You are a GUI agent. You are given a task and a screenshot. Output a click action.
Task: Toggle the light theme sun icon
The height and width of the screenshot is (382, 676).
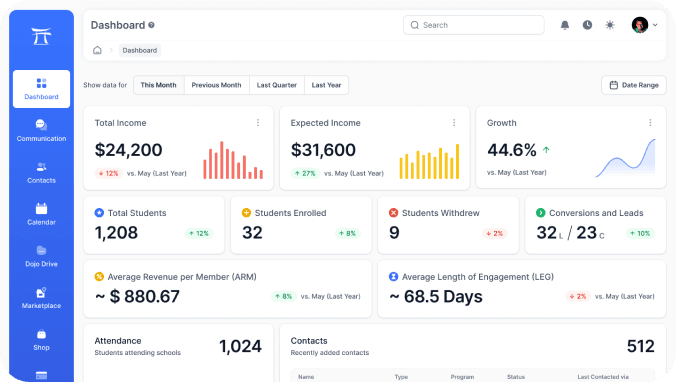click(x=610, y=25)
